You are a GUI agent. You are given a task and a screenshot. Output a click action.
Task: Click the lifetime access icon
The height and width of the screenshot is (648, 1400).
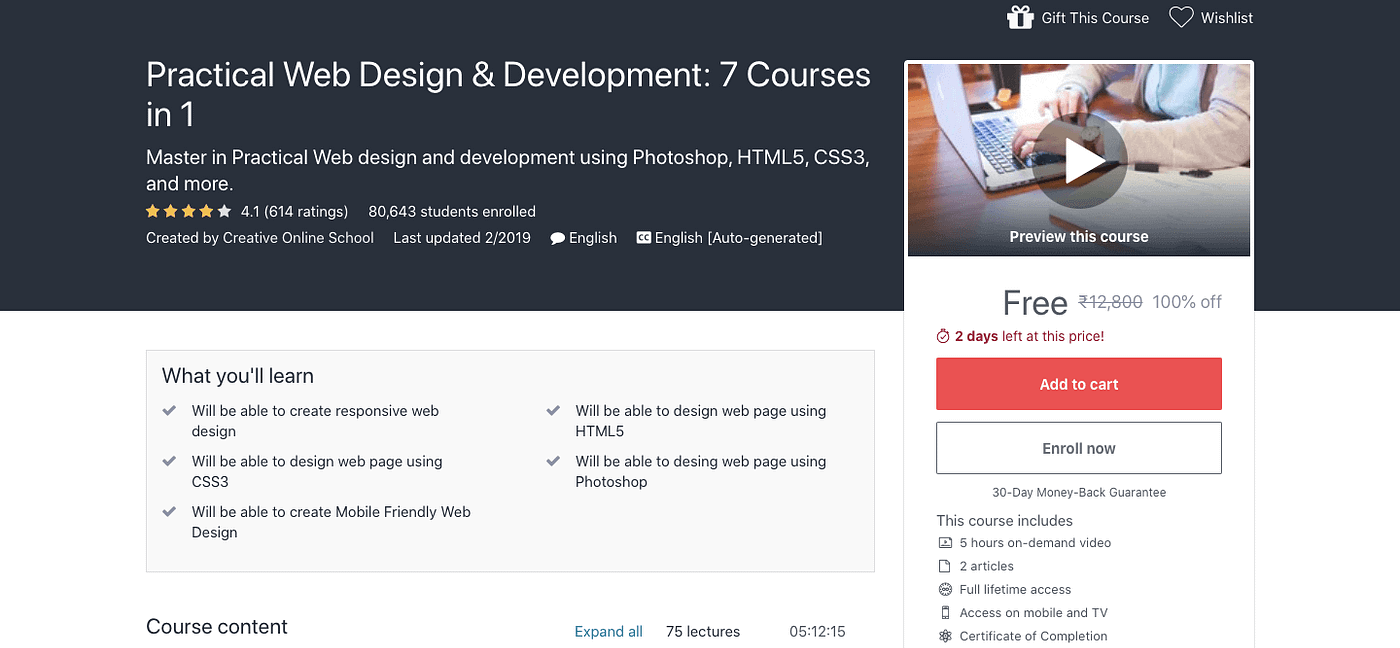tap(945, 590)
